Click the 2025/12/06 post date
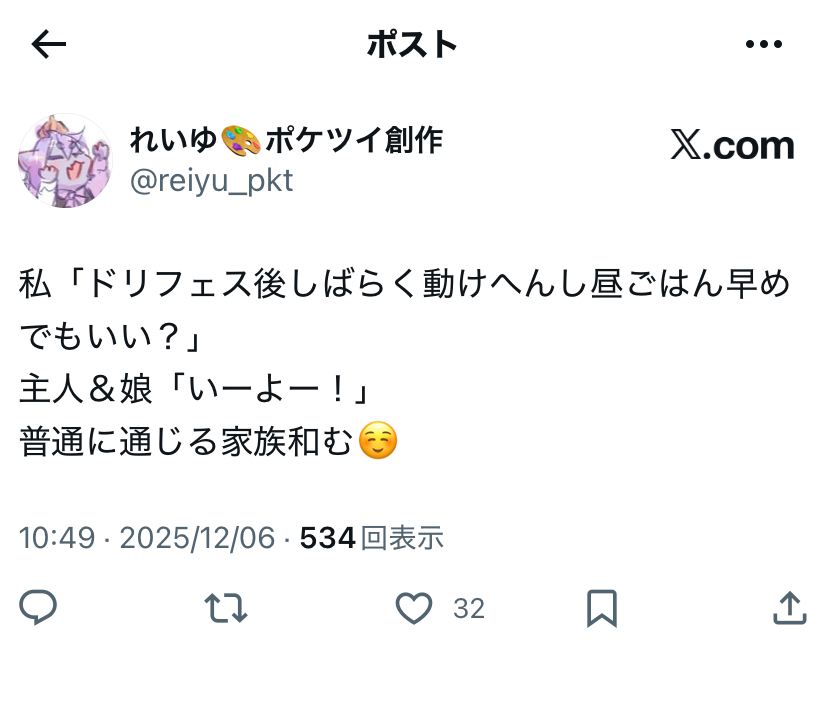828x710 pixels. click(197, 538)
